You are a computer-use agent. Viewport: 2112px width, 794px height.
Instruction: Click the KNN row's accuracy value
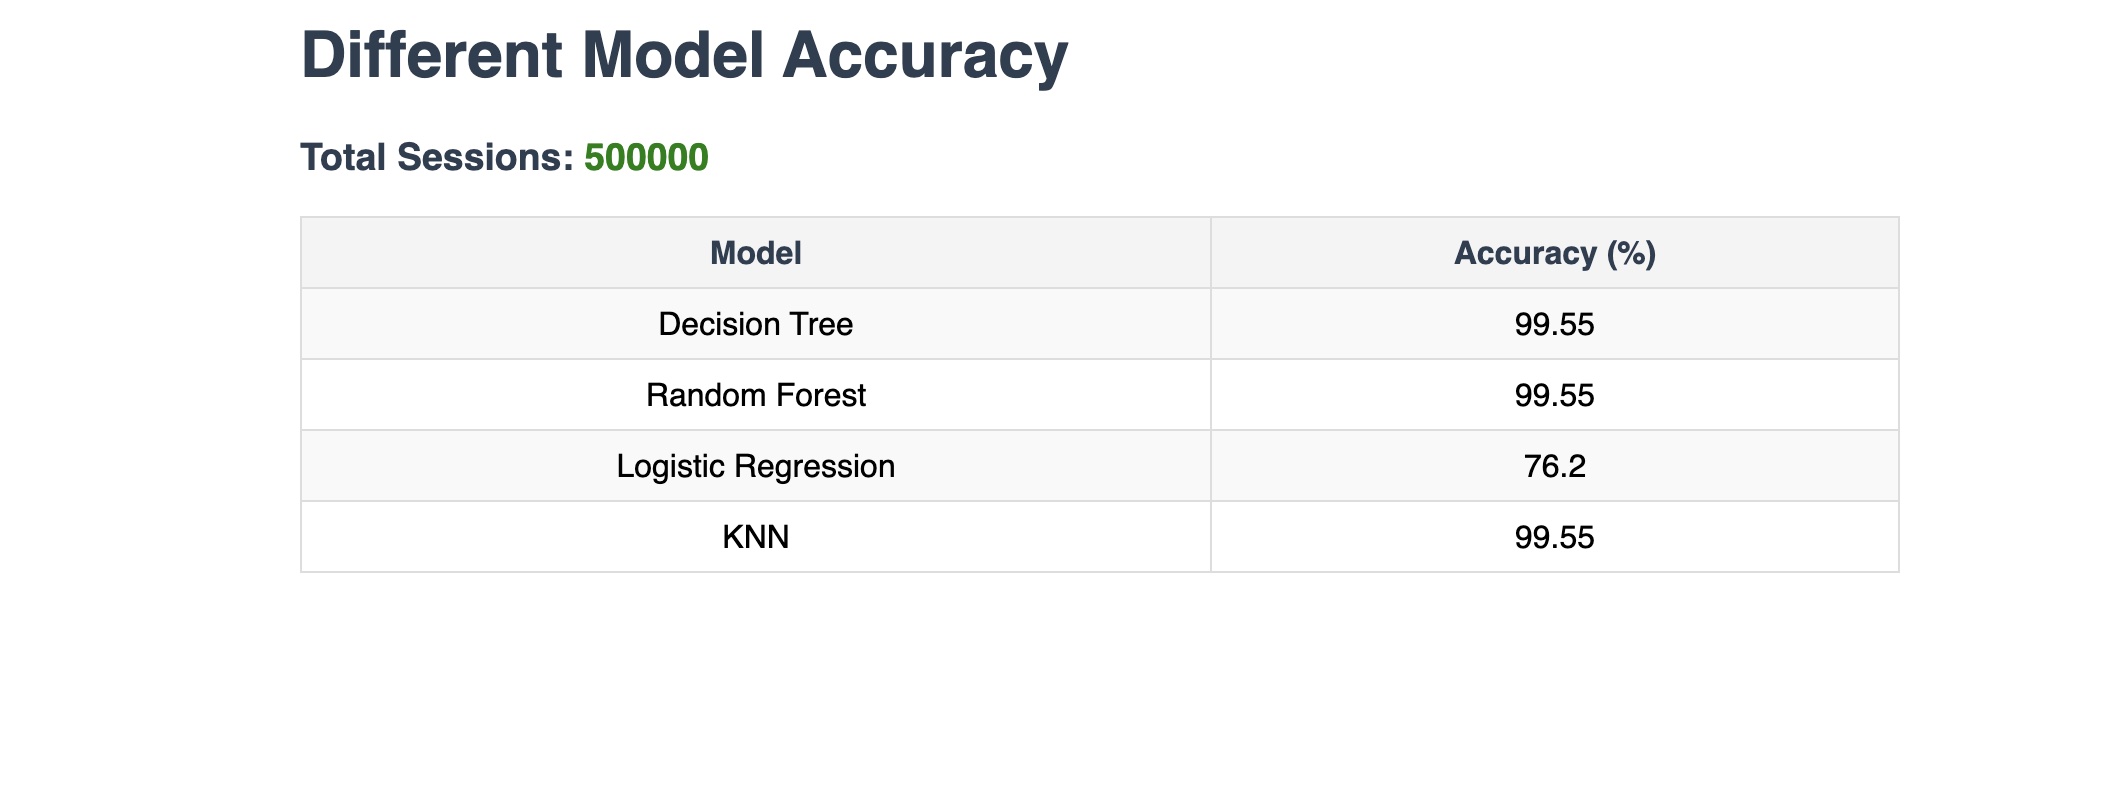coord(1554,537)
